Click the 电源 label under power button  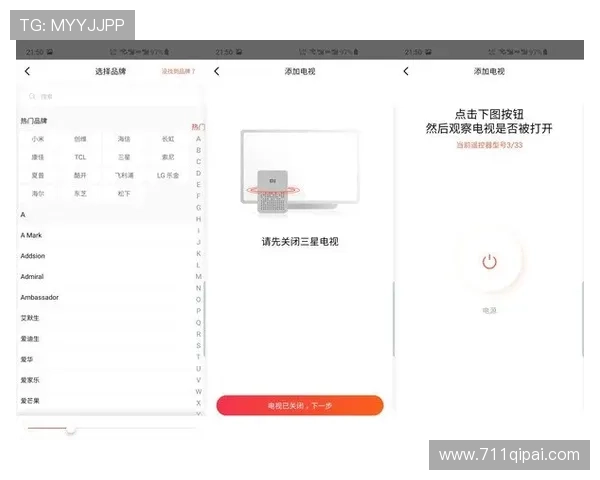tap(489, 310)
